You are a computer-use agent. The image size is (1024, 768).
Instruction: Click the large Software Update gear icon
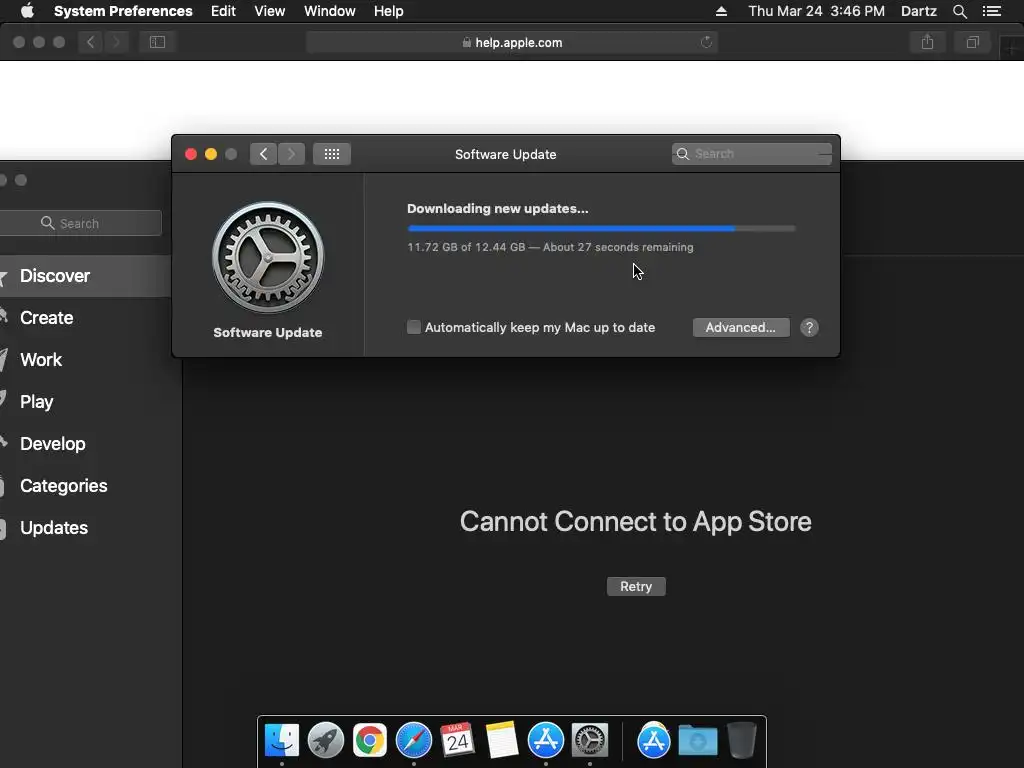click(268, 257)
